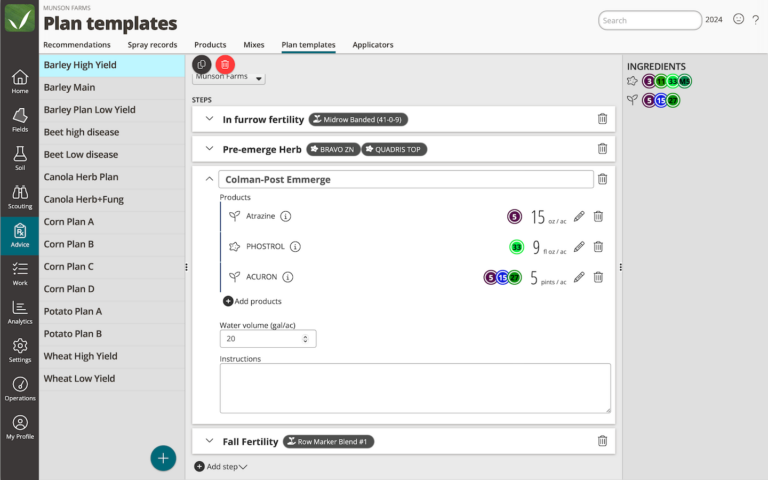Remove Atrazine from products
768x480 pixels.
[598, 216]
